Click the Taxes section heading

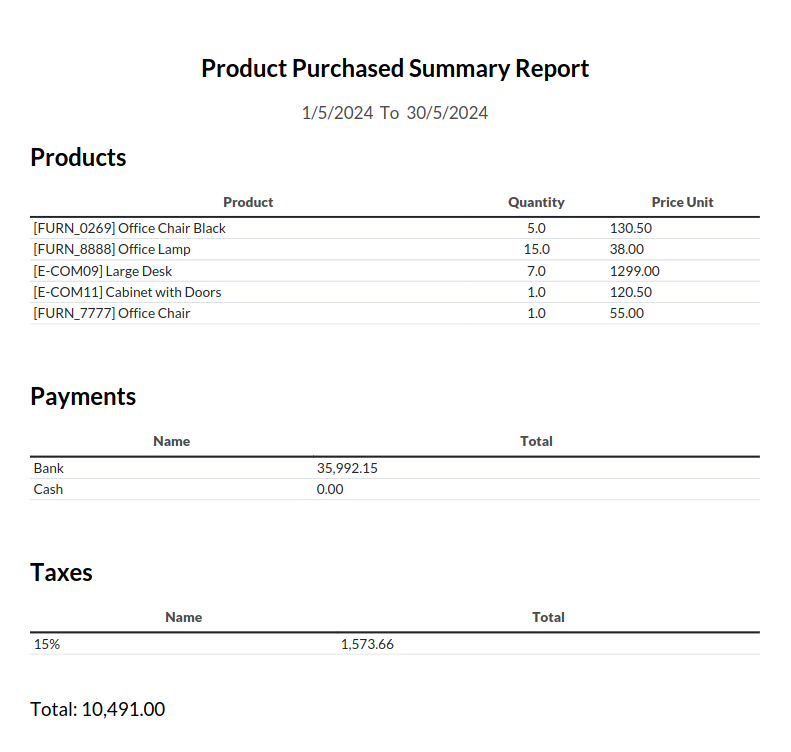(61, 573)
